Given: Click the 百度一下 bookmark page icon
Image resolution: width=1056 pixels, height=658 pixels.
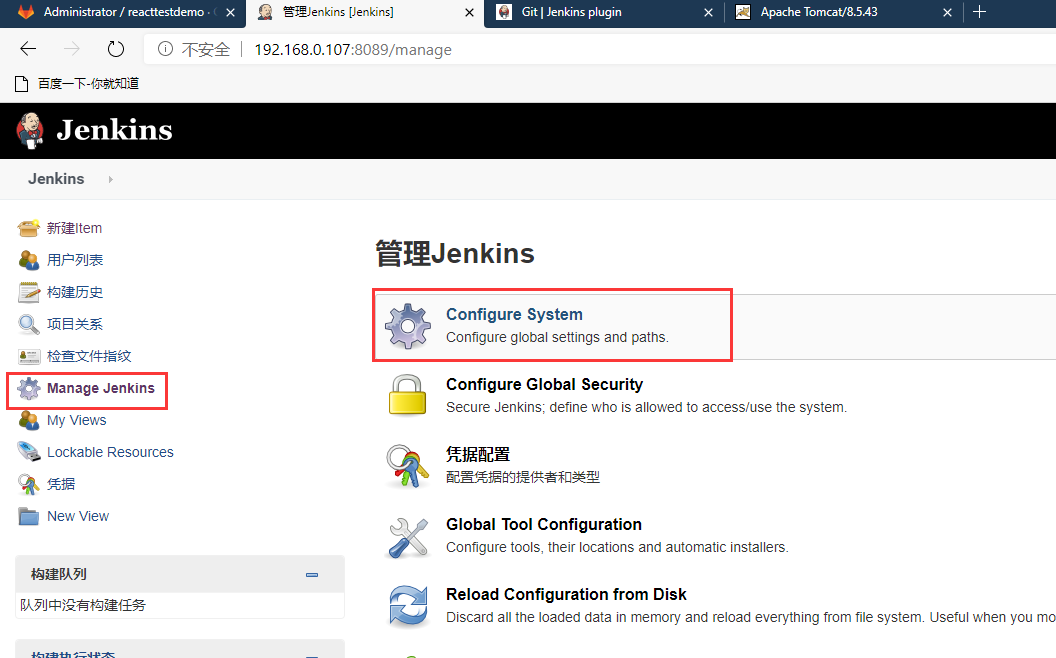Looking at the screenshot, I should [x=22, y=84].
